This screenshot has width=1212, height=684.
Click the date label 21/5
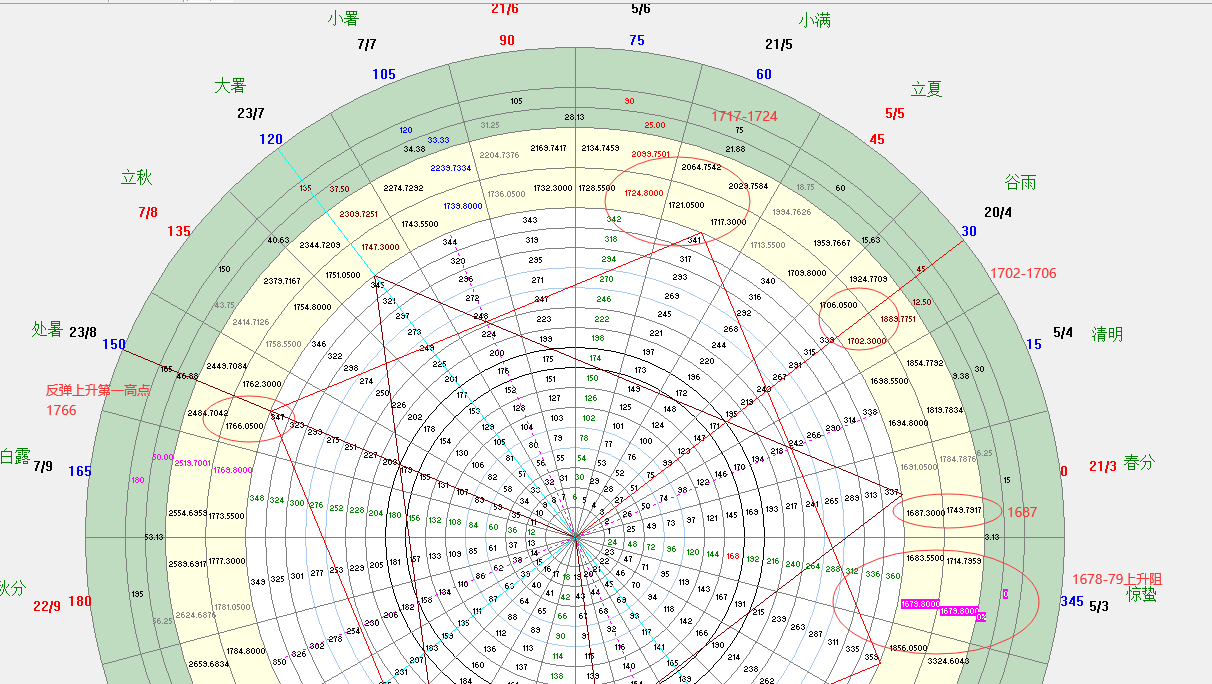point(779,44)
